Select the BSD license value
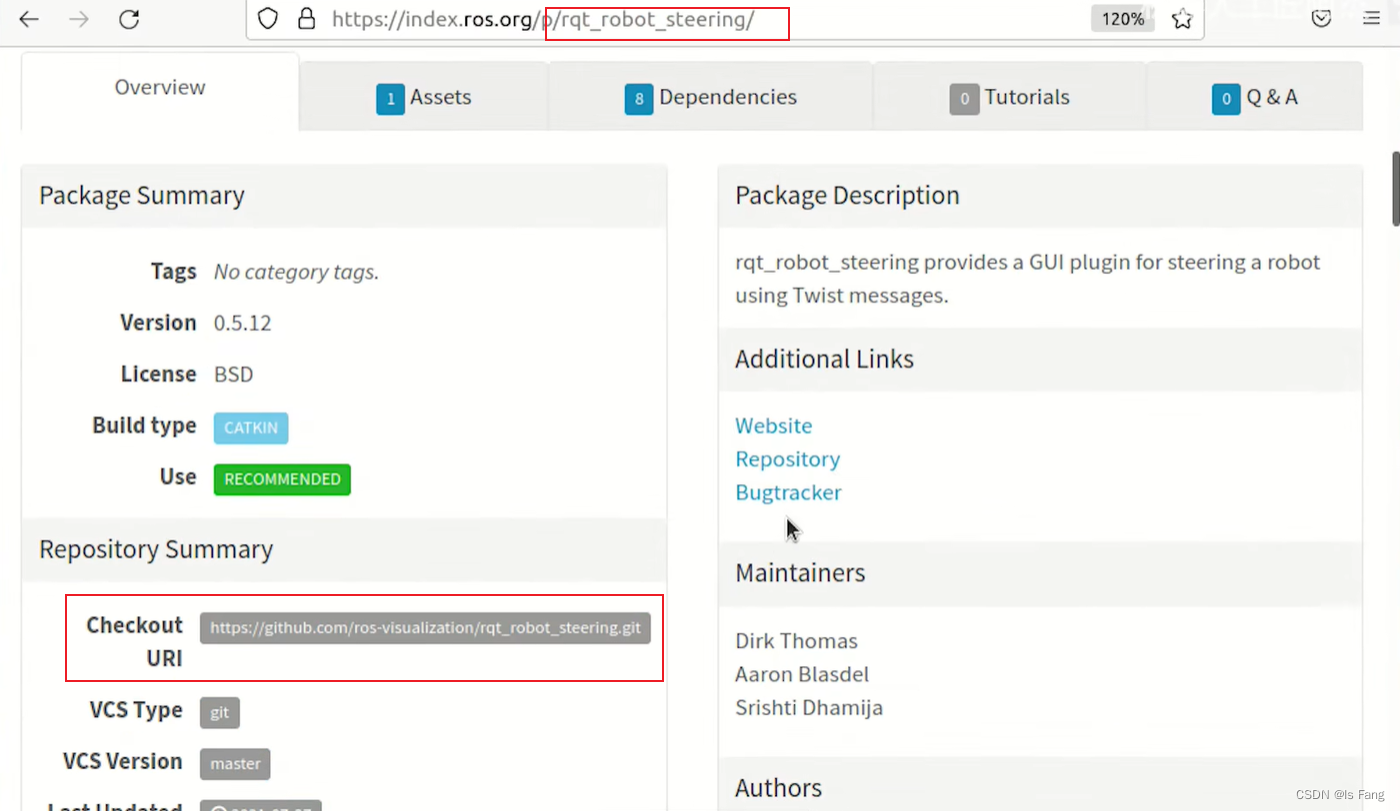 pos(234,374)
